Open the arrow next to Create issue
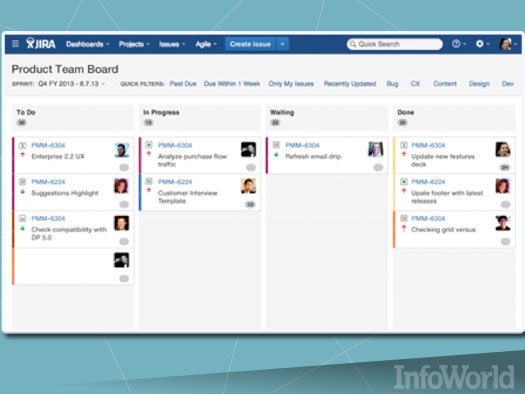This screenshot has height=394, width=525. (282, 44)
